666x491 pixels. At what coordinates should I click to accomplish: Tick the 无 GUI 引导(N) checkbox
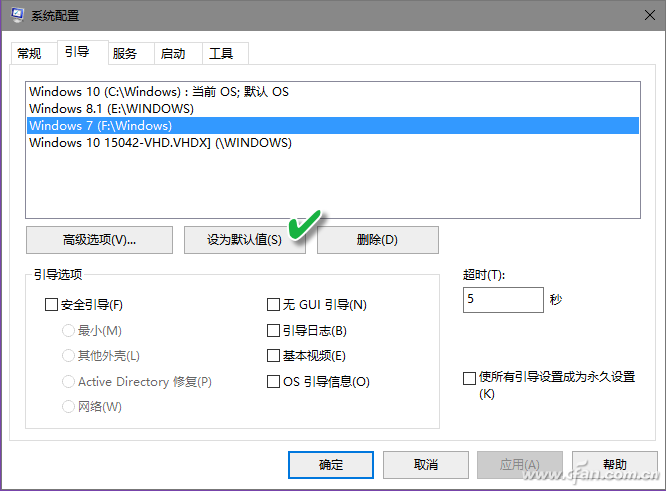pyautogui.click(x=273, y=305)
